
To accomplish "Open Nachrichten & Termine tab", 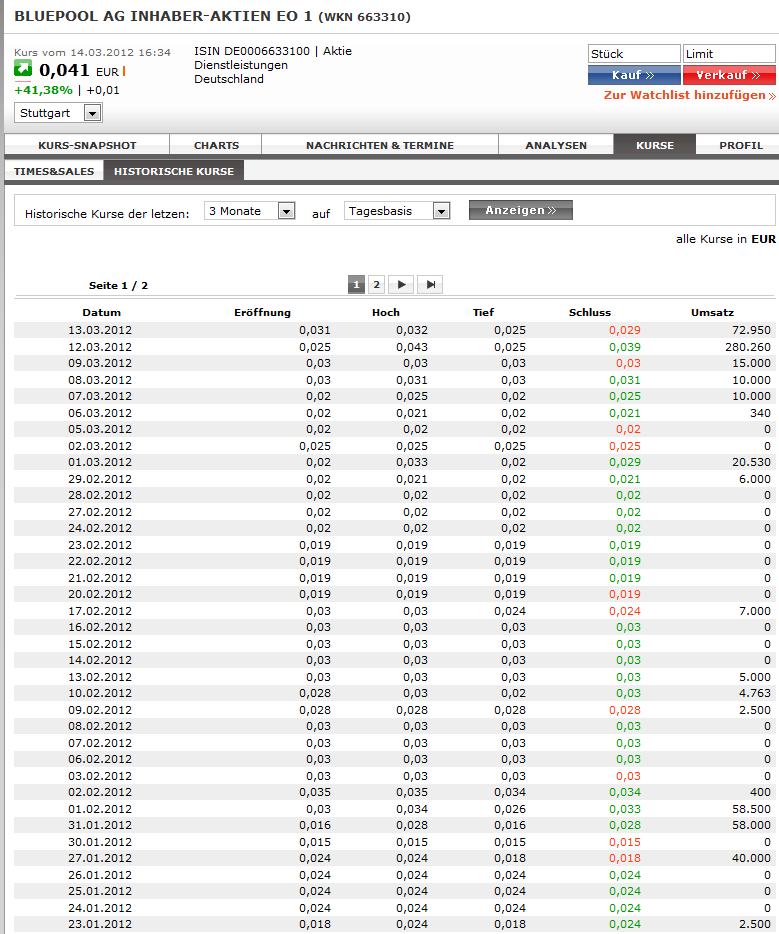I will point(380,145).
